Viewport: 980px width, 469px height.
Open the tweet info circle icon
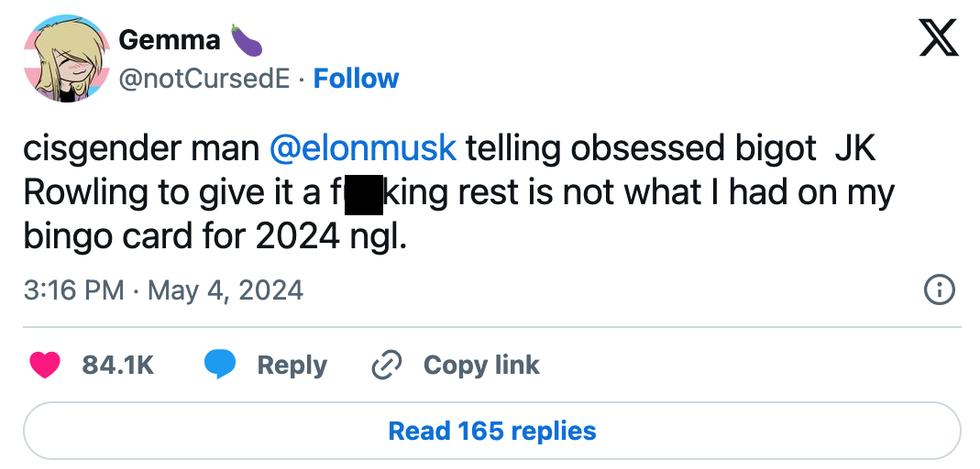coord(937,290)
